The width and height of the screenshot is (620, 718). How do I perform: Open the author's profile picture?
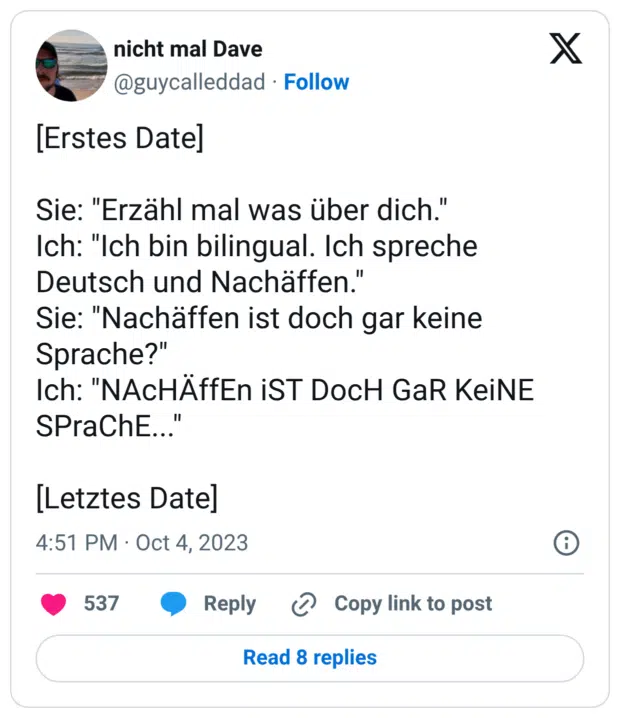71,65
